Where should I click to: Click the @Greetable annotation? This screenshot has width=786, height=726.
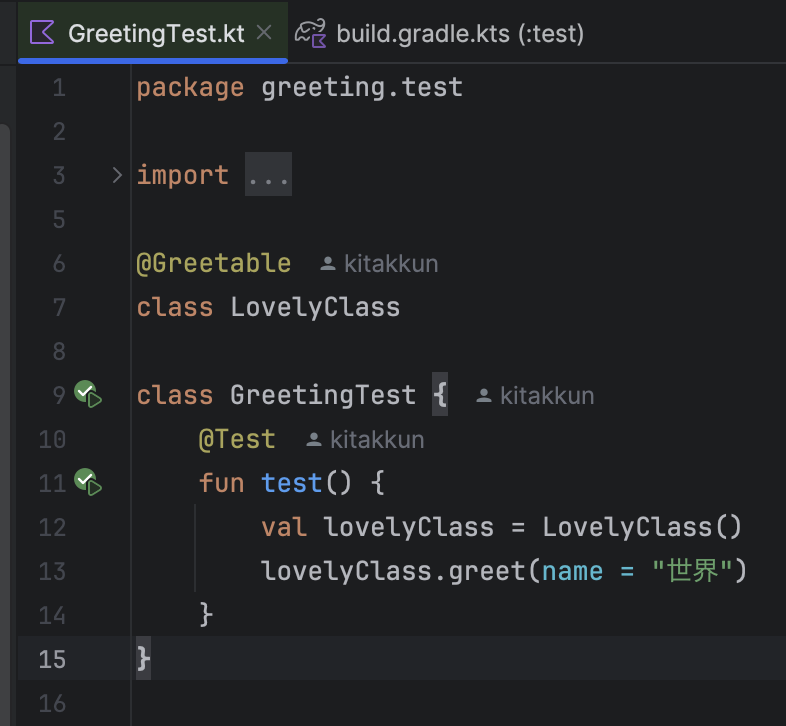(x=214, y=263)
